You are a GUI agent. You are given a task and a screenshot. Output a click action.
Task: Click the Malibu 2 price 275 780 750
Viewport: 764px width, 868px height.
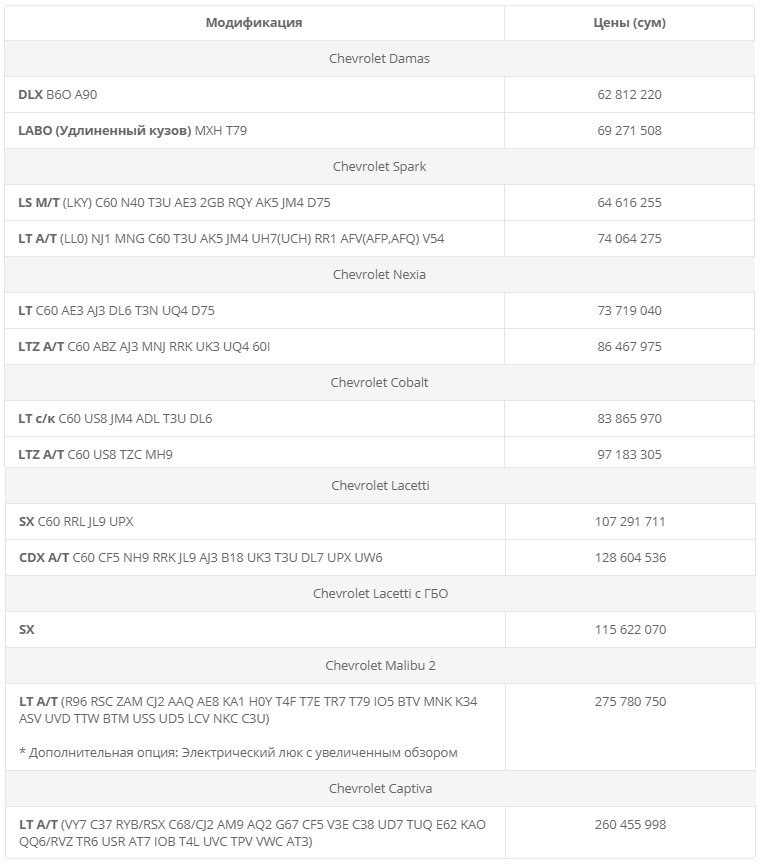pos(629,701)
